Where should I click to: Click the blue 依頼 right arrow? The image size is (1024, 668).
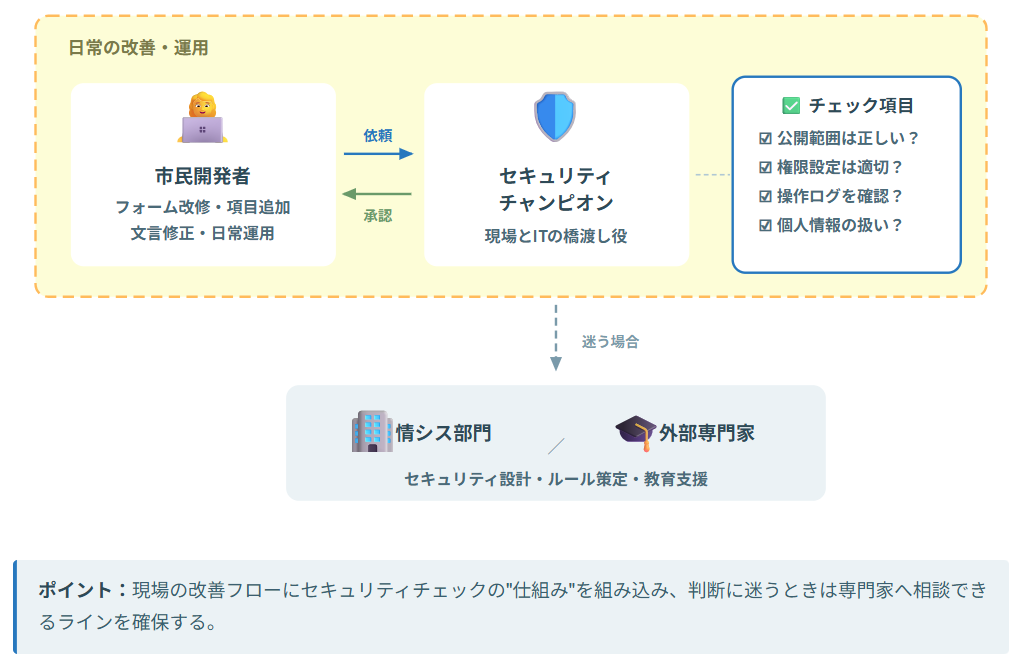378,153
